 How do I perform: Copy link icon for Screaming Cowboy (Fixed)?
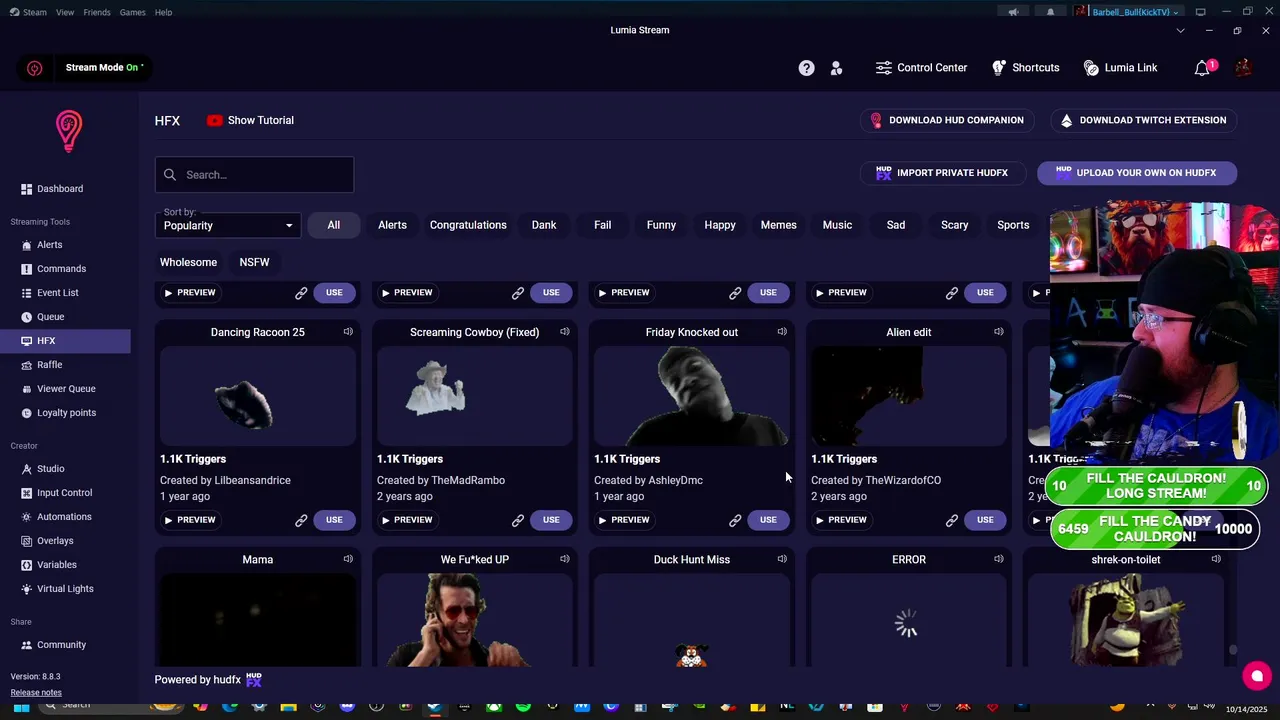(518, 520)
